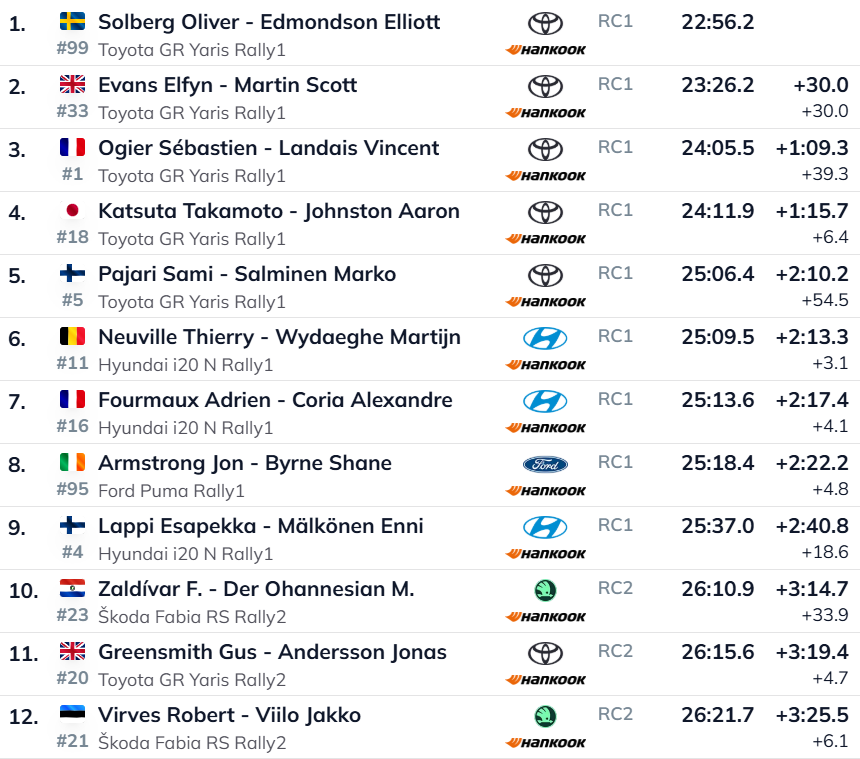Click Lappi's stage time 25:37.0
860x759 pixels.
point(718,526)
